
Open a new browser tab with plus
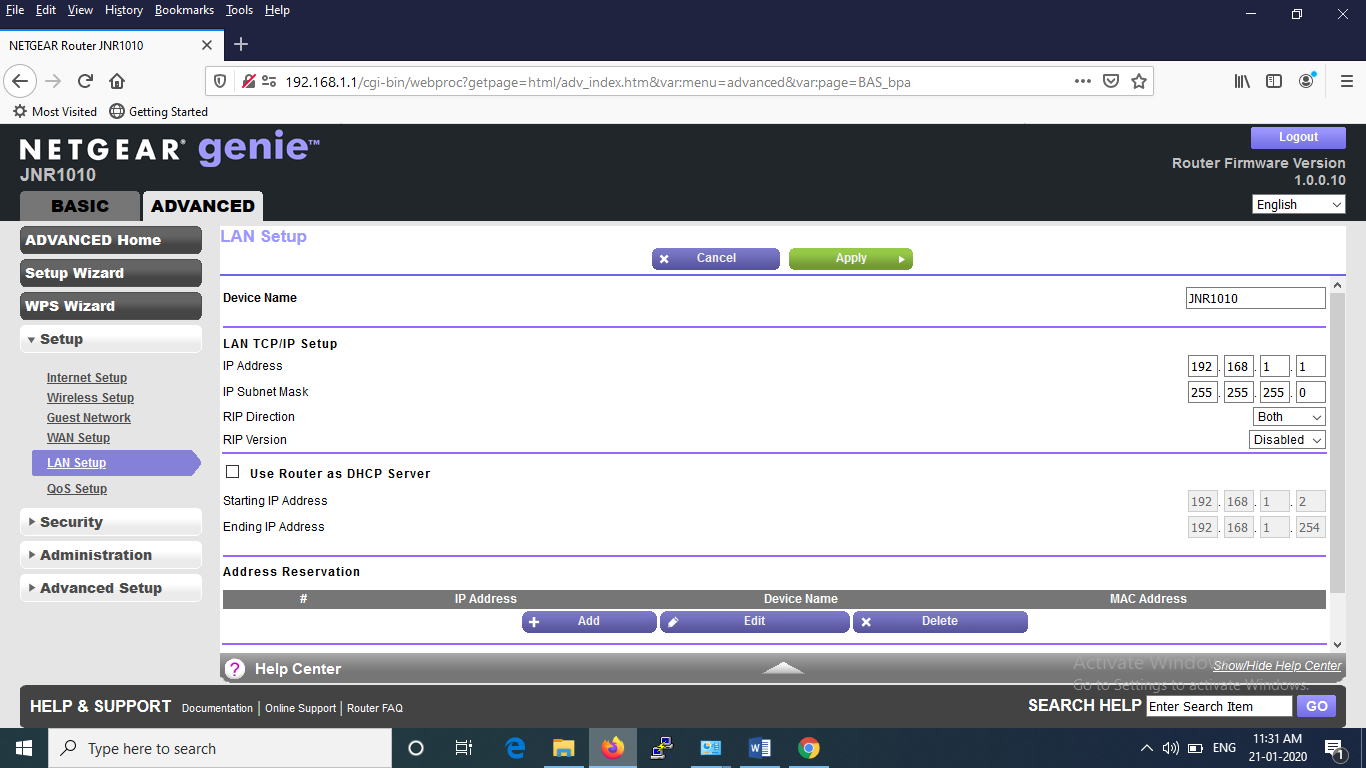(x=241, y=44)
